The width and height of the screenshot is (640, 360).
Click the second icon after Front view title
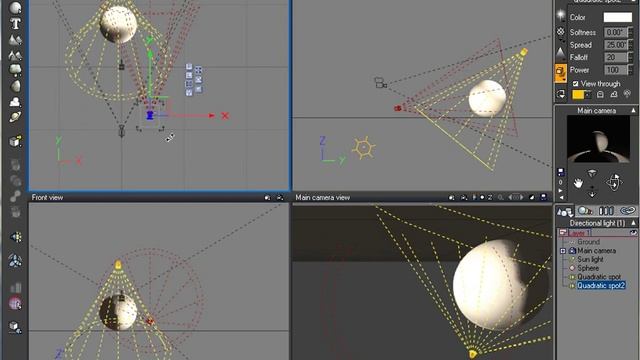pyautogui.click(x=280, y=198)
